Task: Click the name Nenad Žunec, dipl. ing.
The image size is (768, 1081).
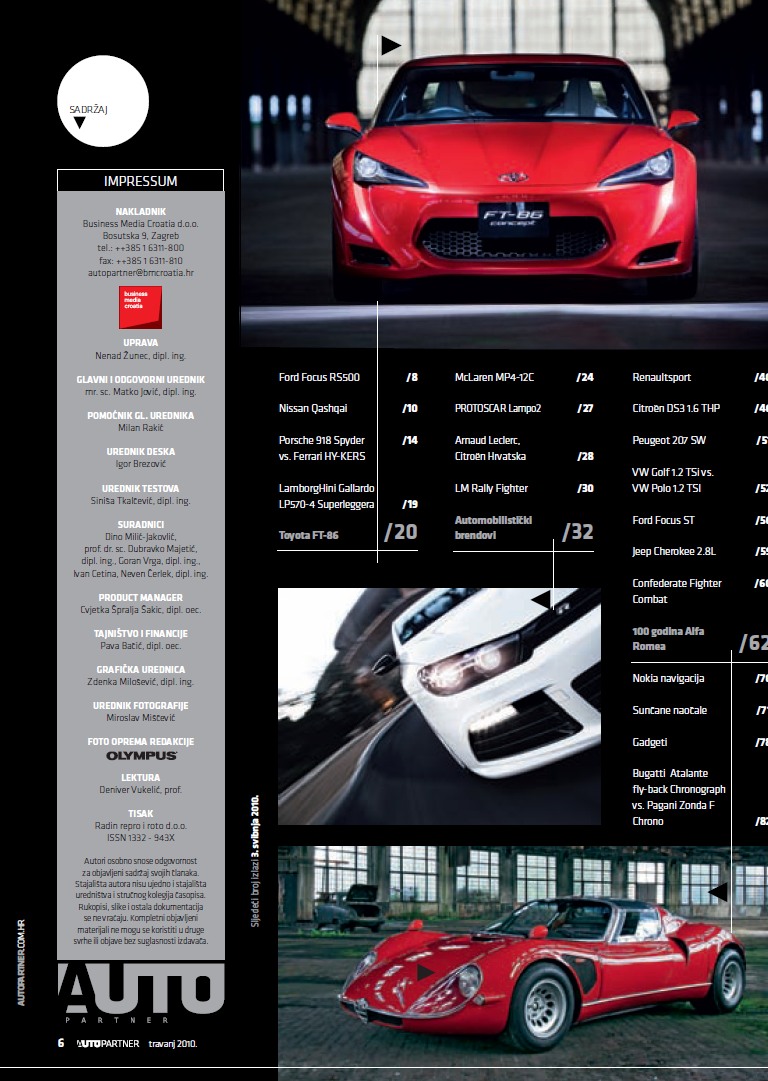Action: [x=141, y=356]
